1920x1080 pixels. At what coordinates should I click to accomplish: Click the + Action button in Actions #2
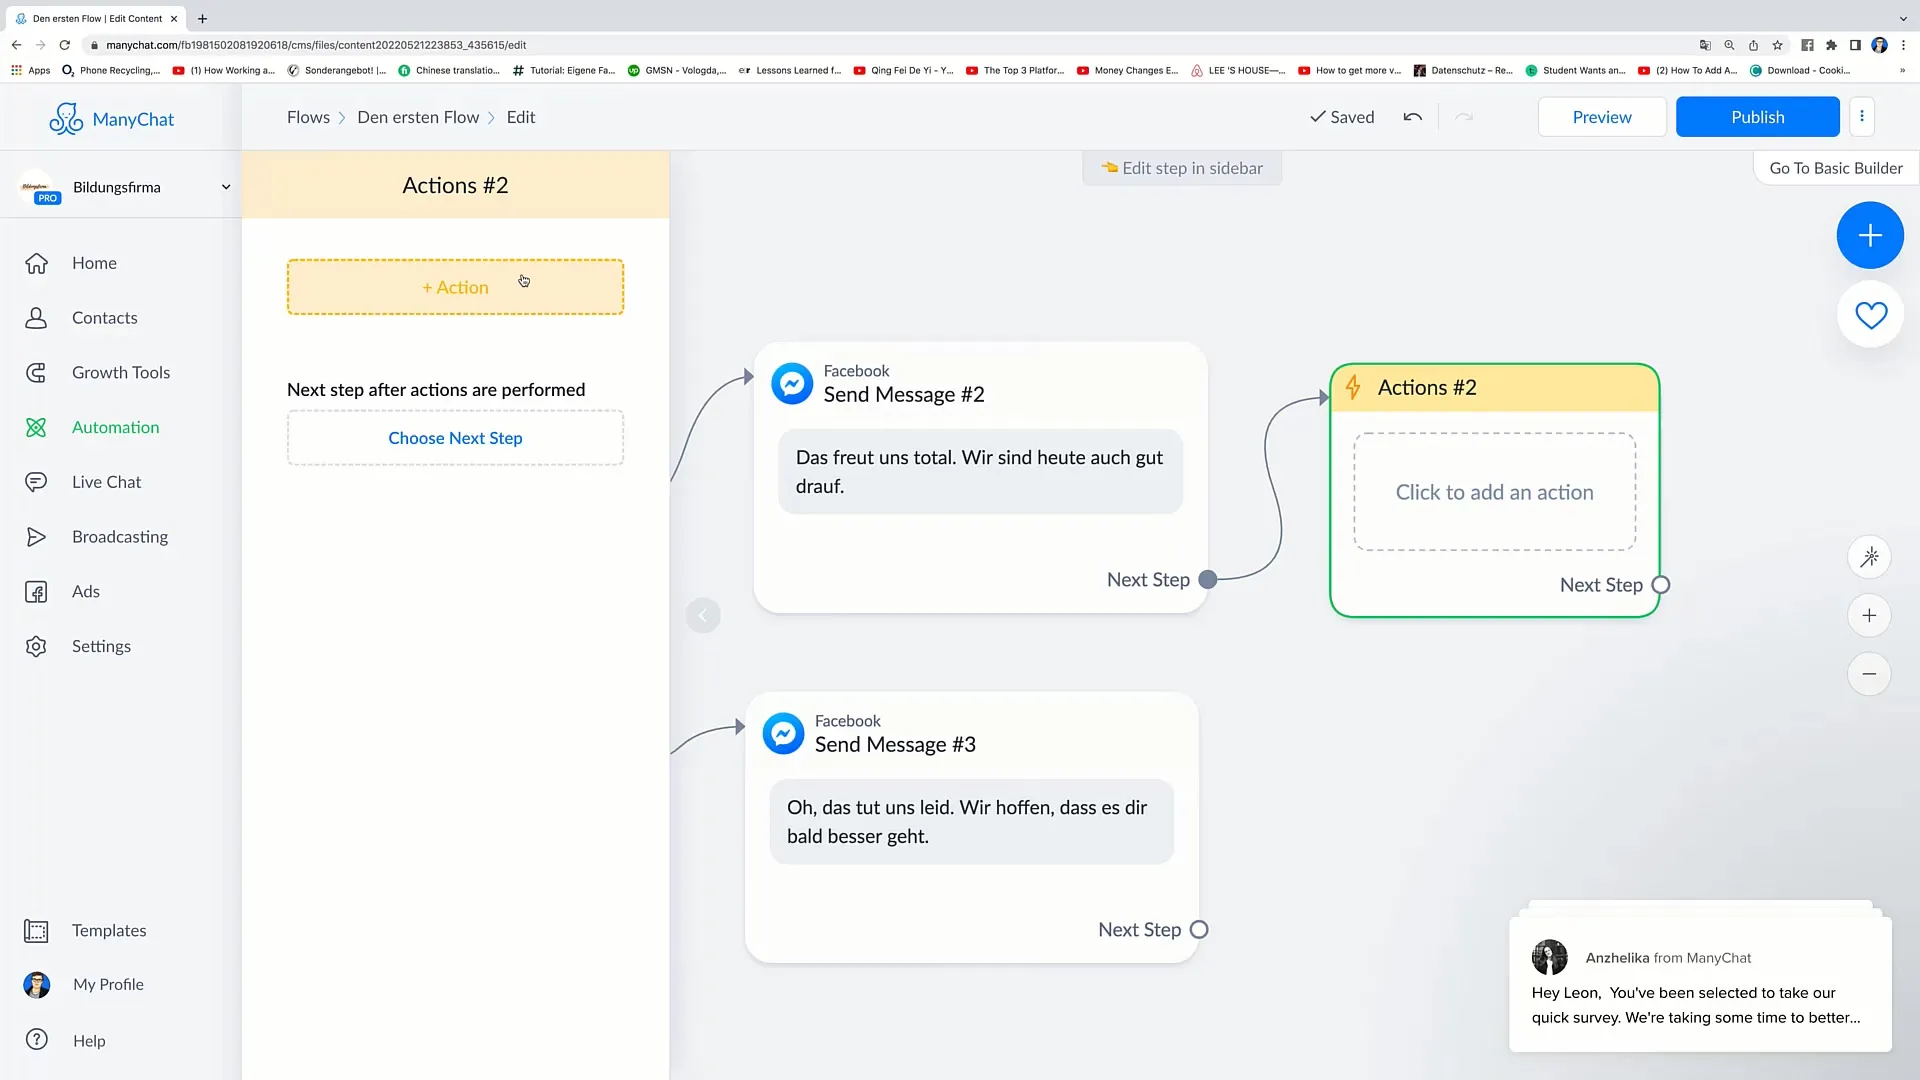455,286
